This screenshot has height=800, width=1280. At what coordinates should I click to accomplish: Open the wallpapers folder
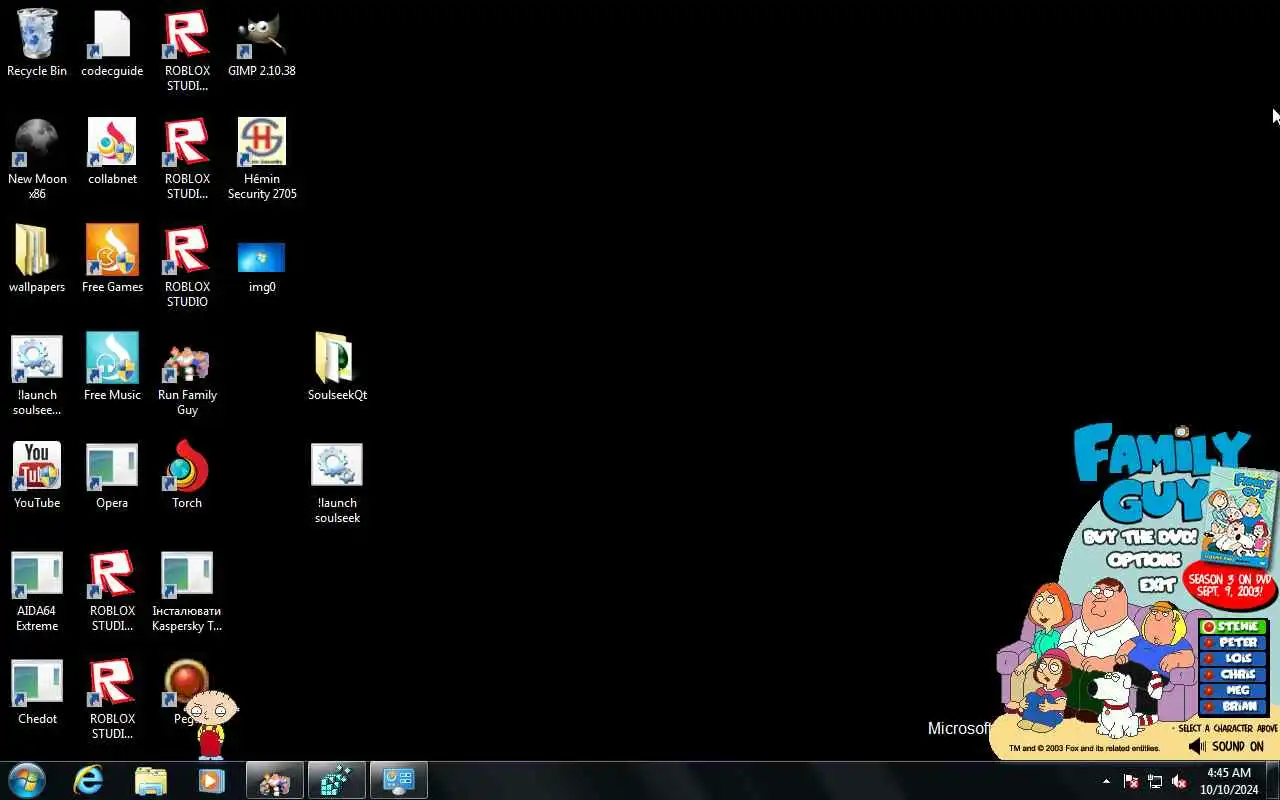37,259
